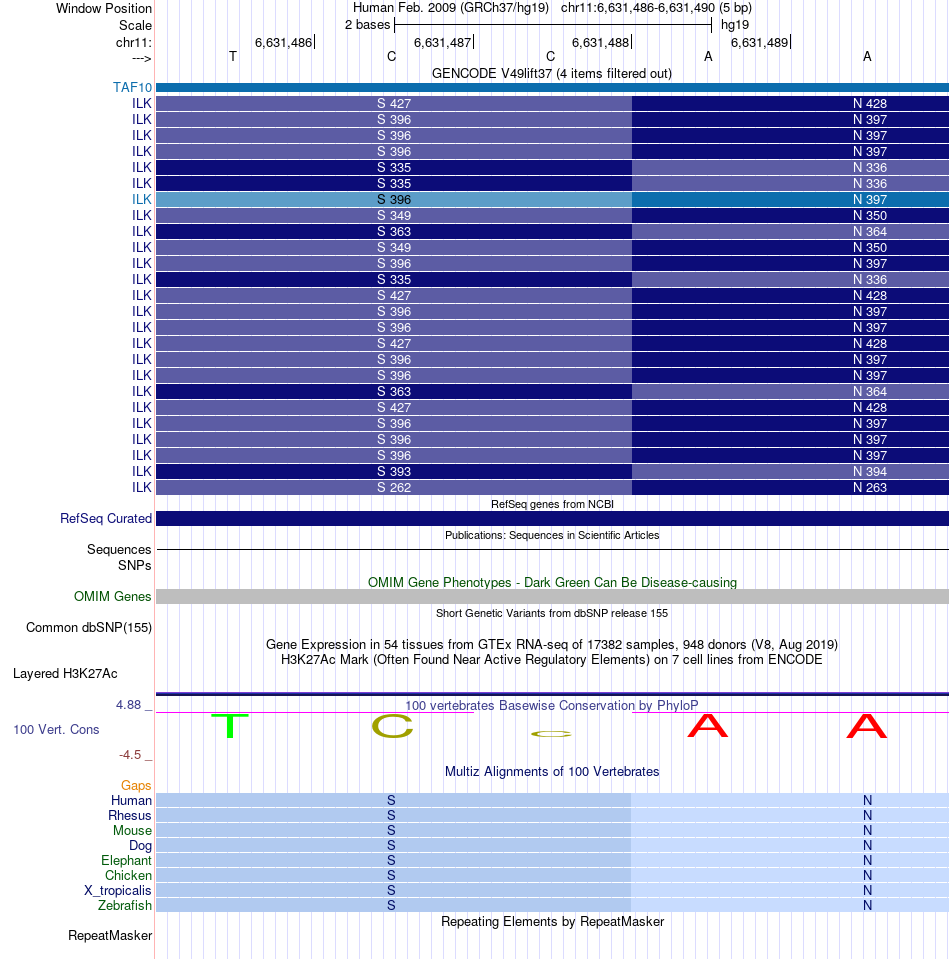
Task: Click the Scale label
Action: [x=135, y=25]
